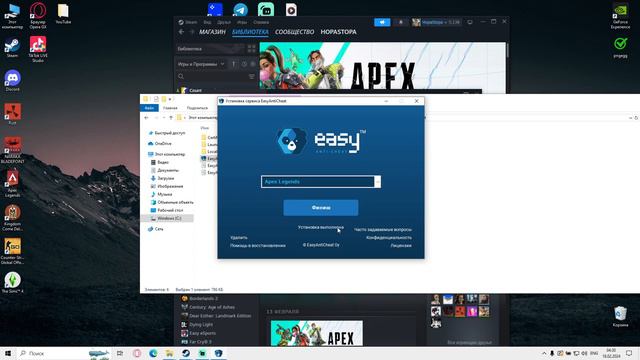Image resolution: width=640 pixels, height=360 pixels.
Task: Open Steam notifications bell
Action: pyautogui.click(x=400, y=22)
